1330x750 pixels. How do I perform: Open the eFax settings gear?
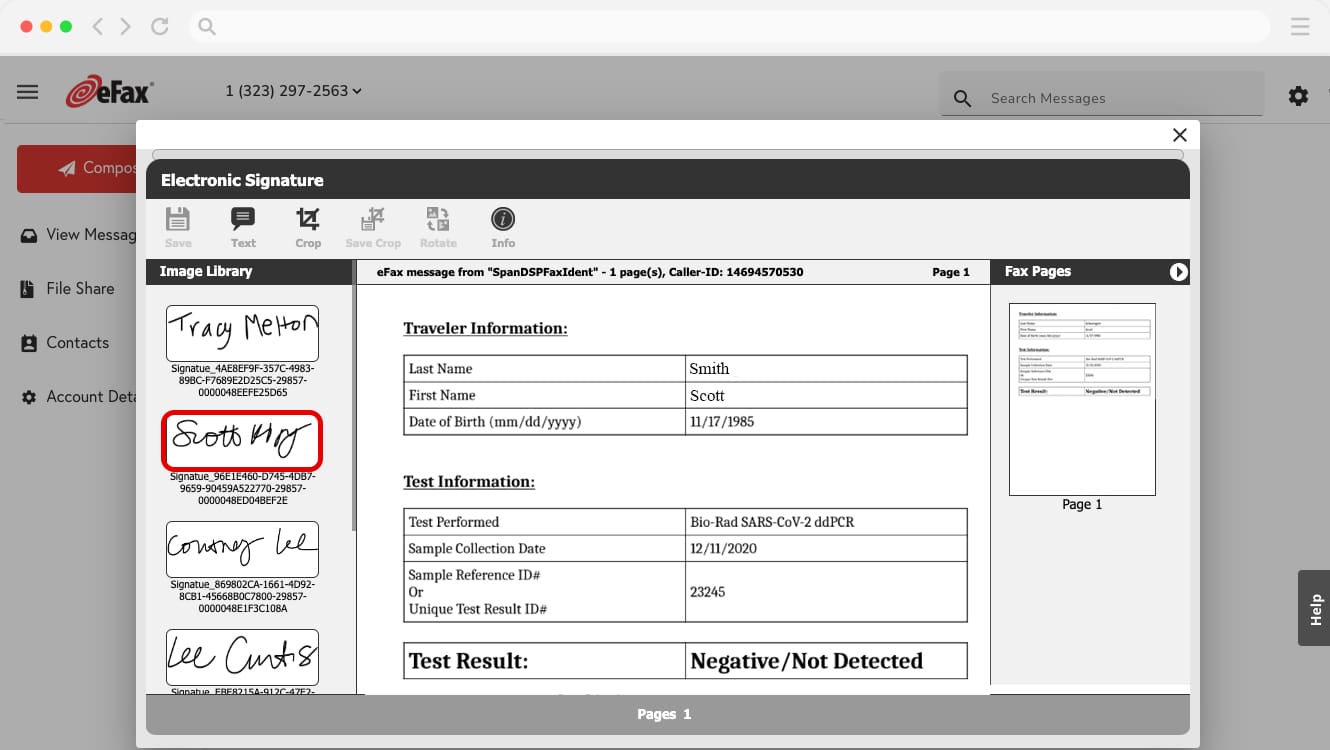(x=1297, y=95)
